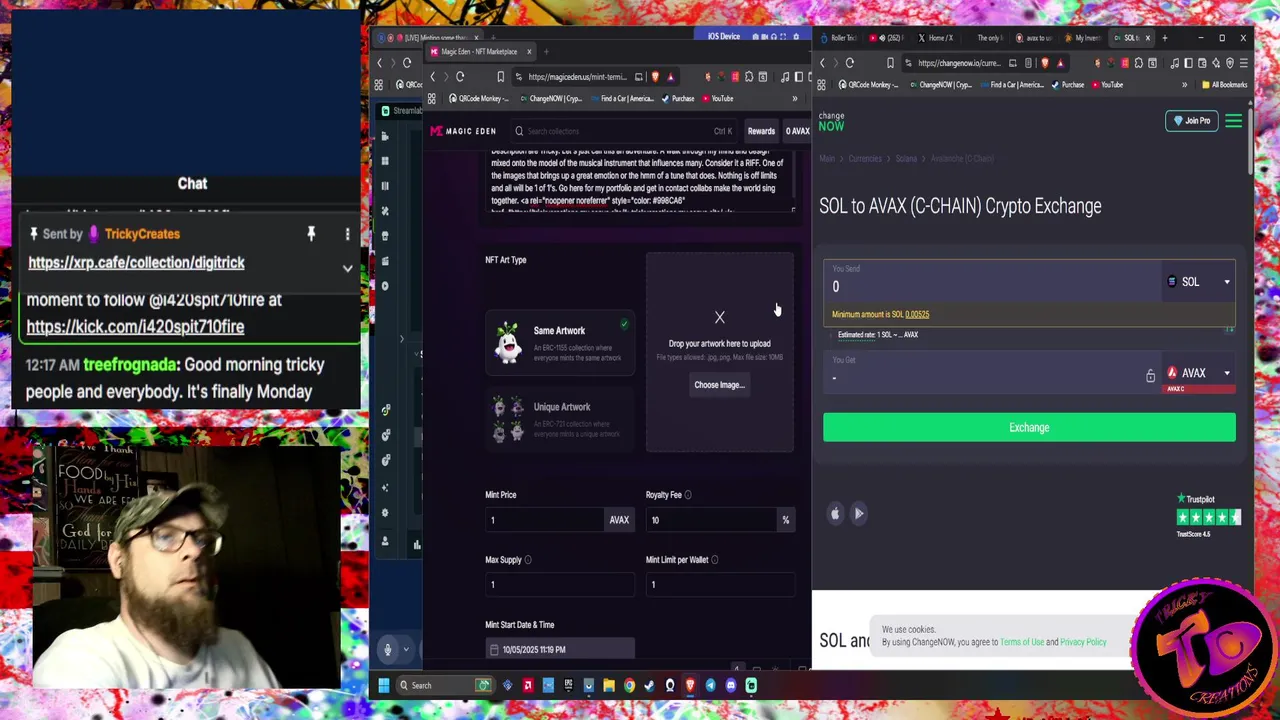This screenshot has width=1280, height=720.
Task: Open Brave Shields icon in ChangeNOW window
Action: click(1045, 63)
